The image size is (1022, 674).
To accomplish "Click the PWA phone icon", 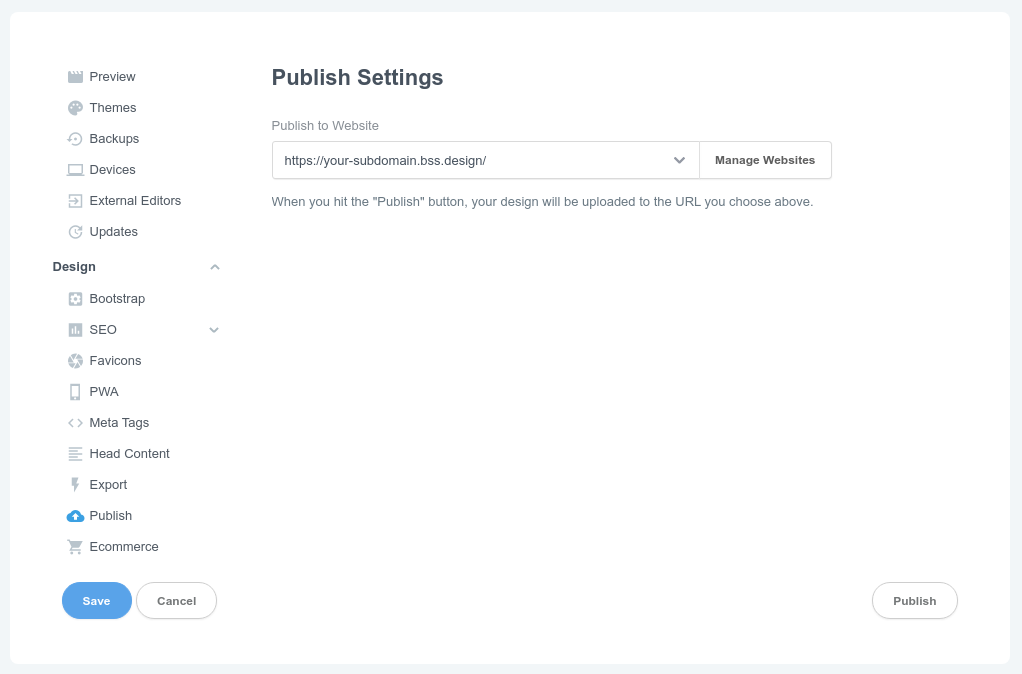I will [x=75, y=391].
